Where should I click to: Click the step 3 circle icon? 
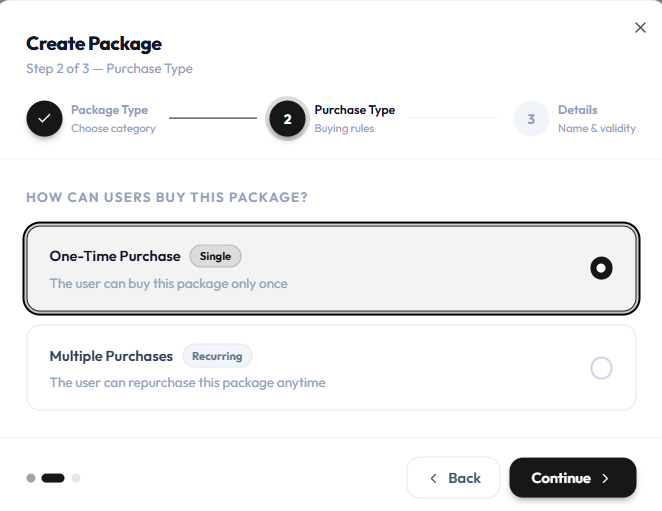point(531,119)
